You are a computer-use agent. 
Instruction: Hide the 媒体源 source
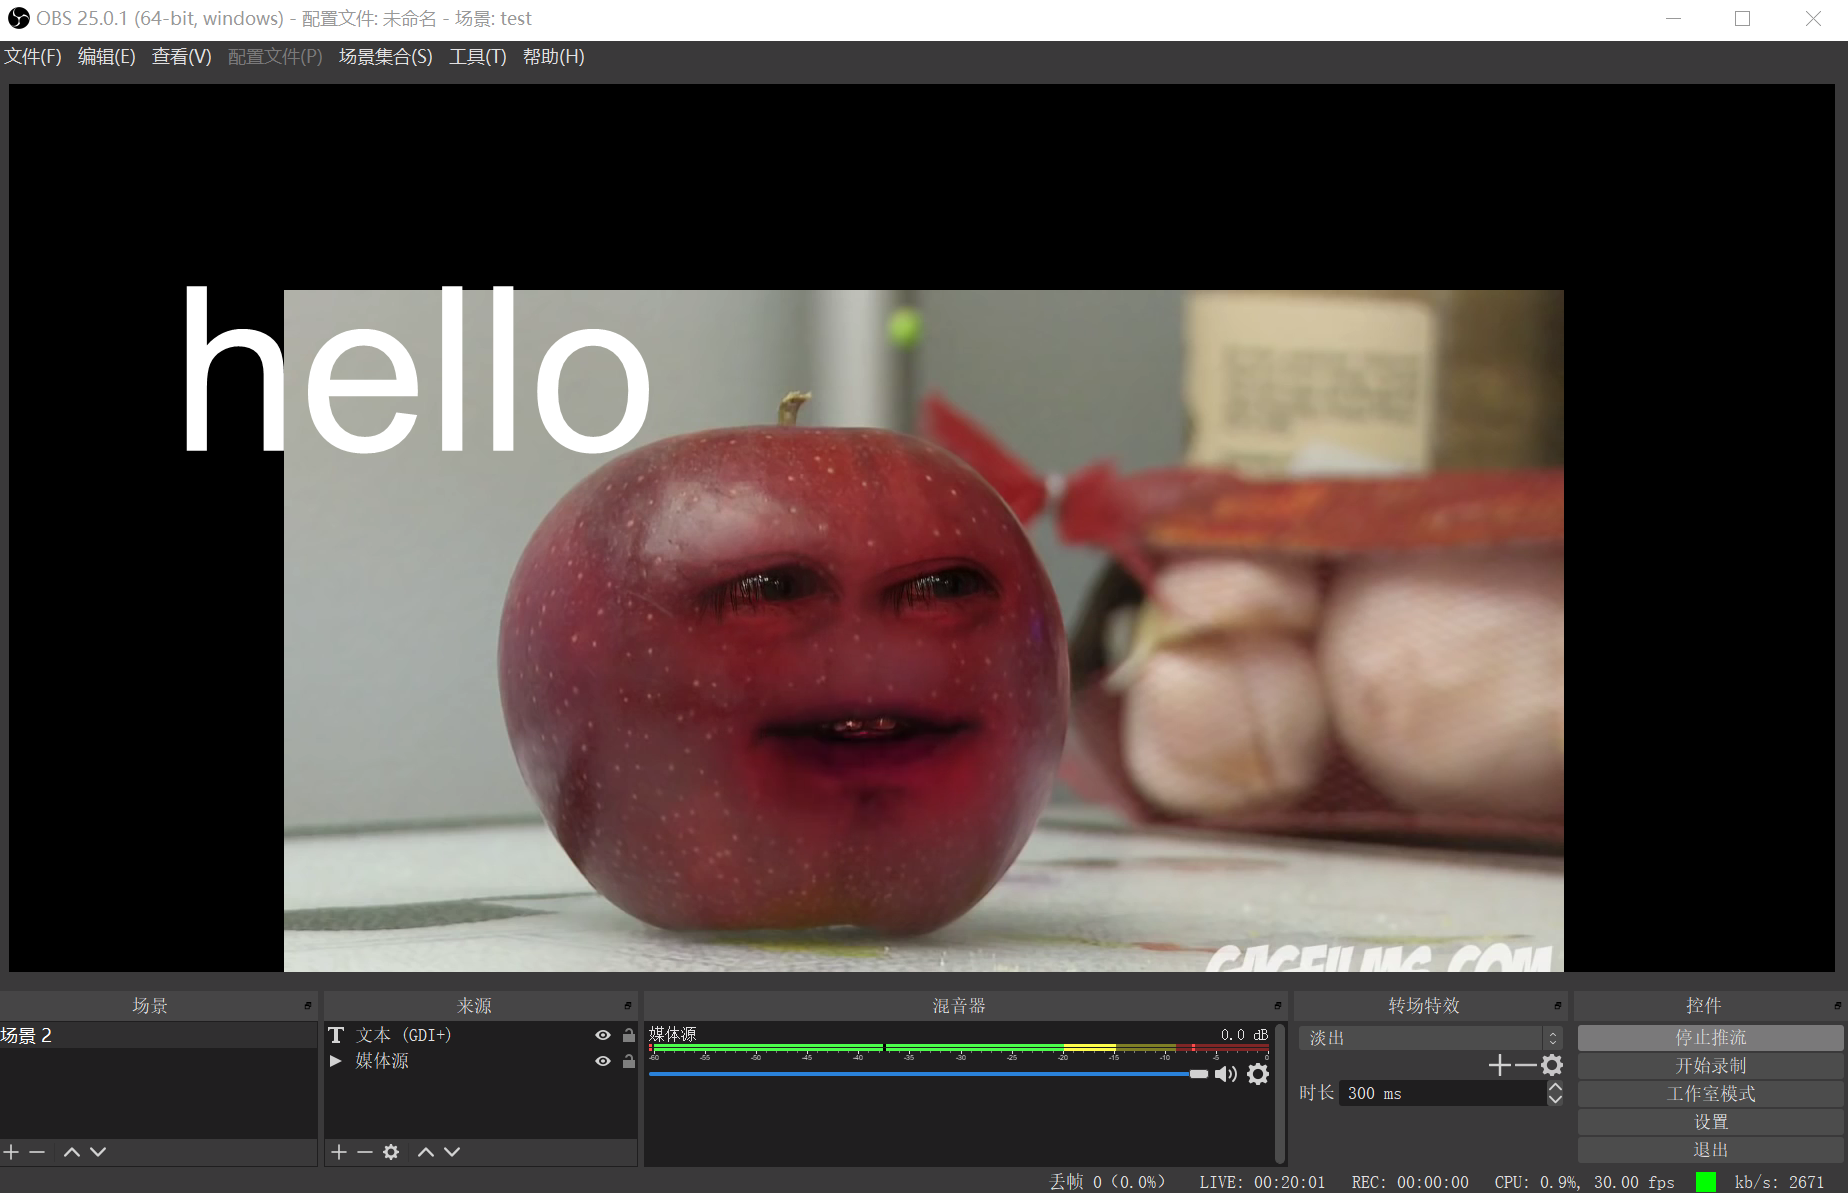[603, 1061]
